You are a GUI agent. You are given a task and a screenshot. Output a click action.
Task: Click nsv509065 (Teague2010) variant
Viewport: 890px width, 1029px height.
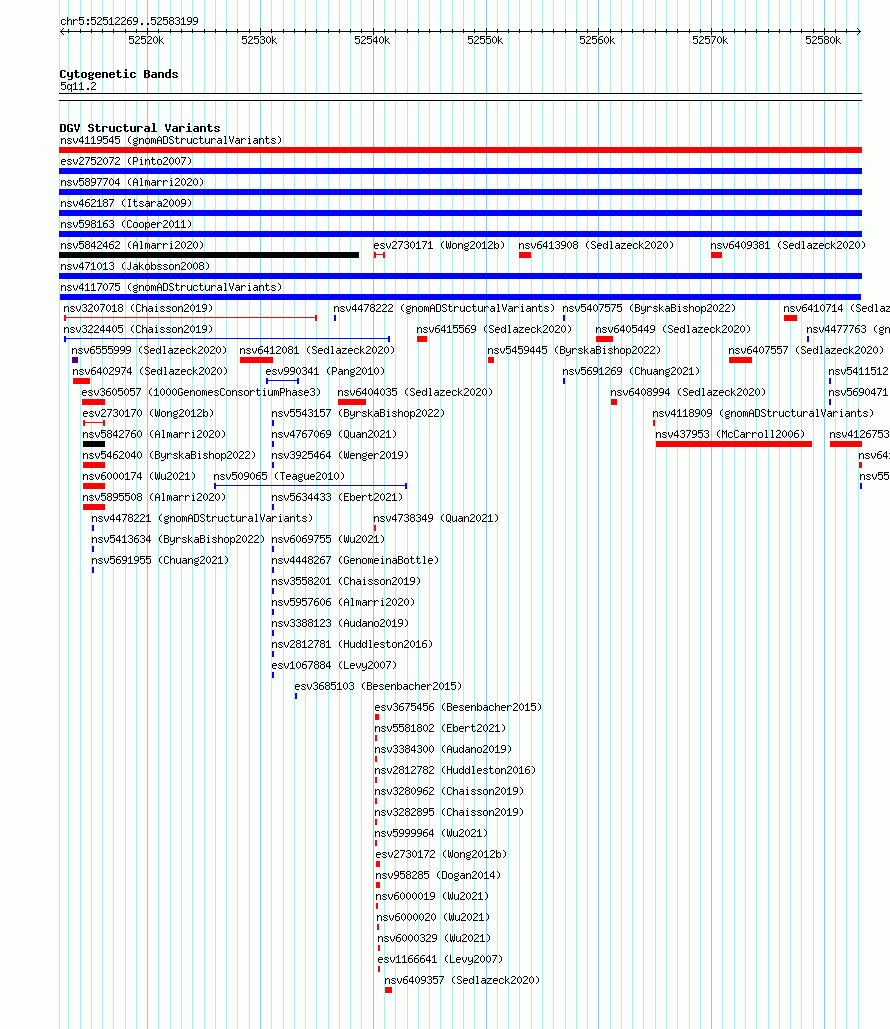279,476
